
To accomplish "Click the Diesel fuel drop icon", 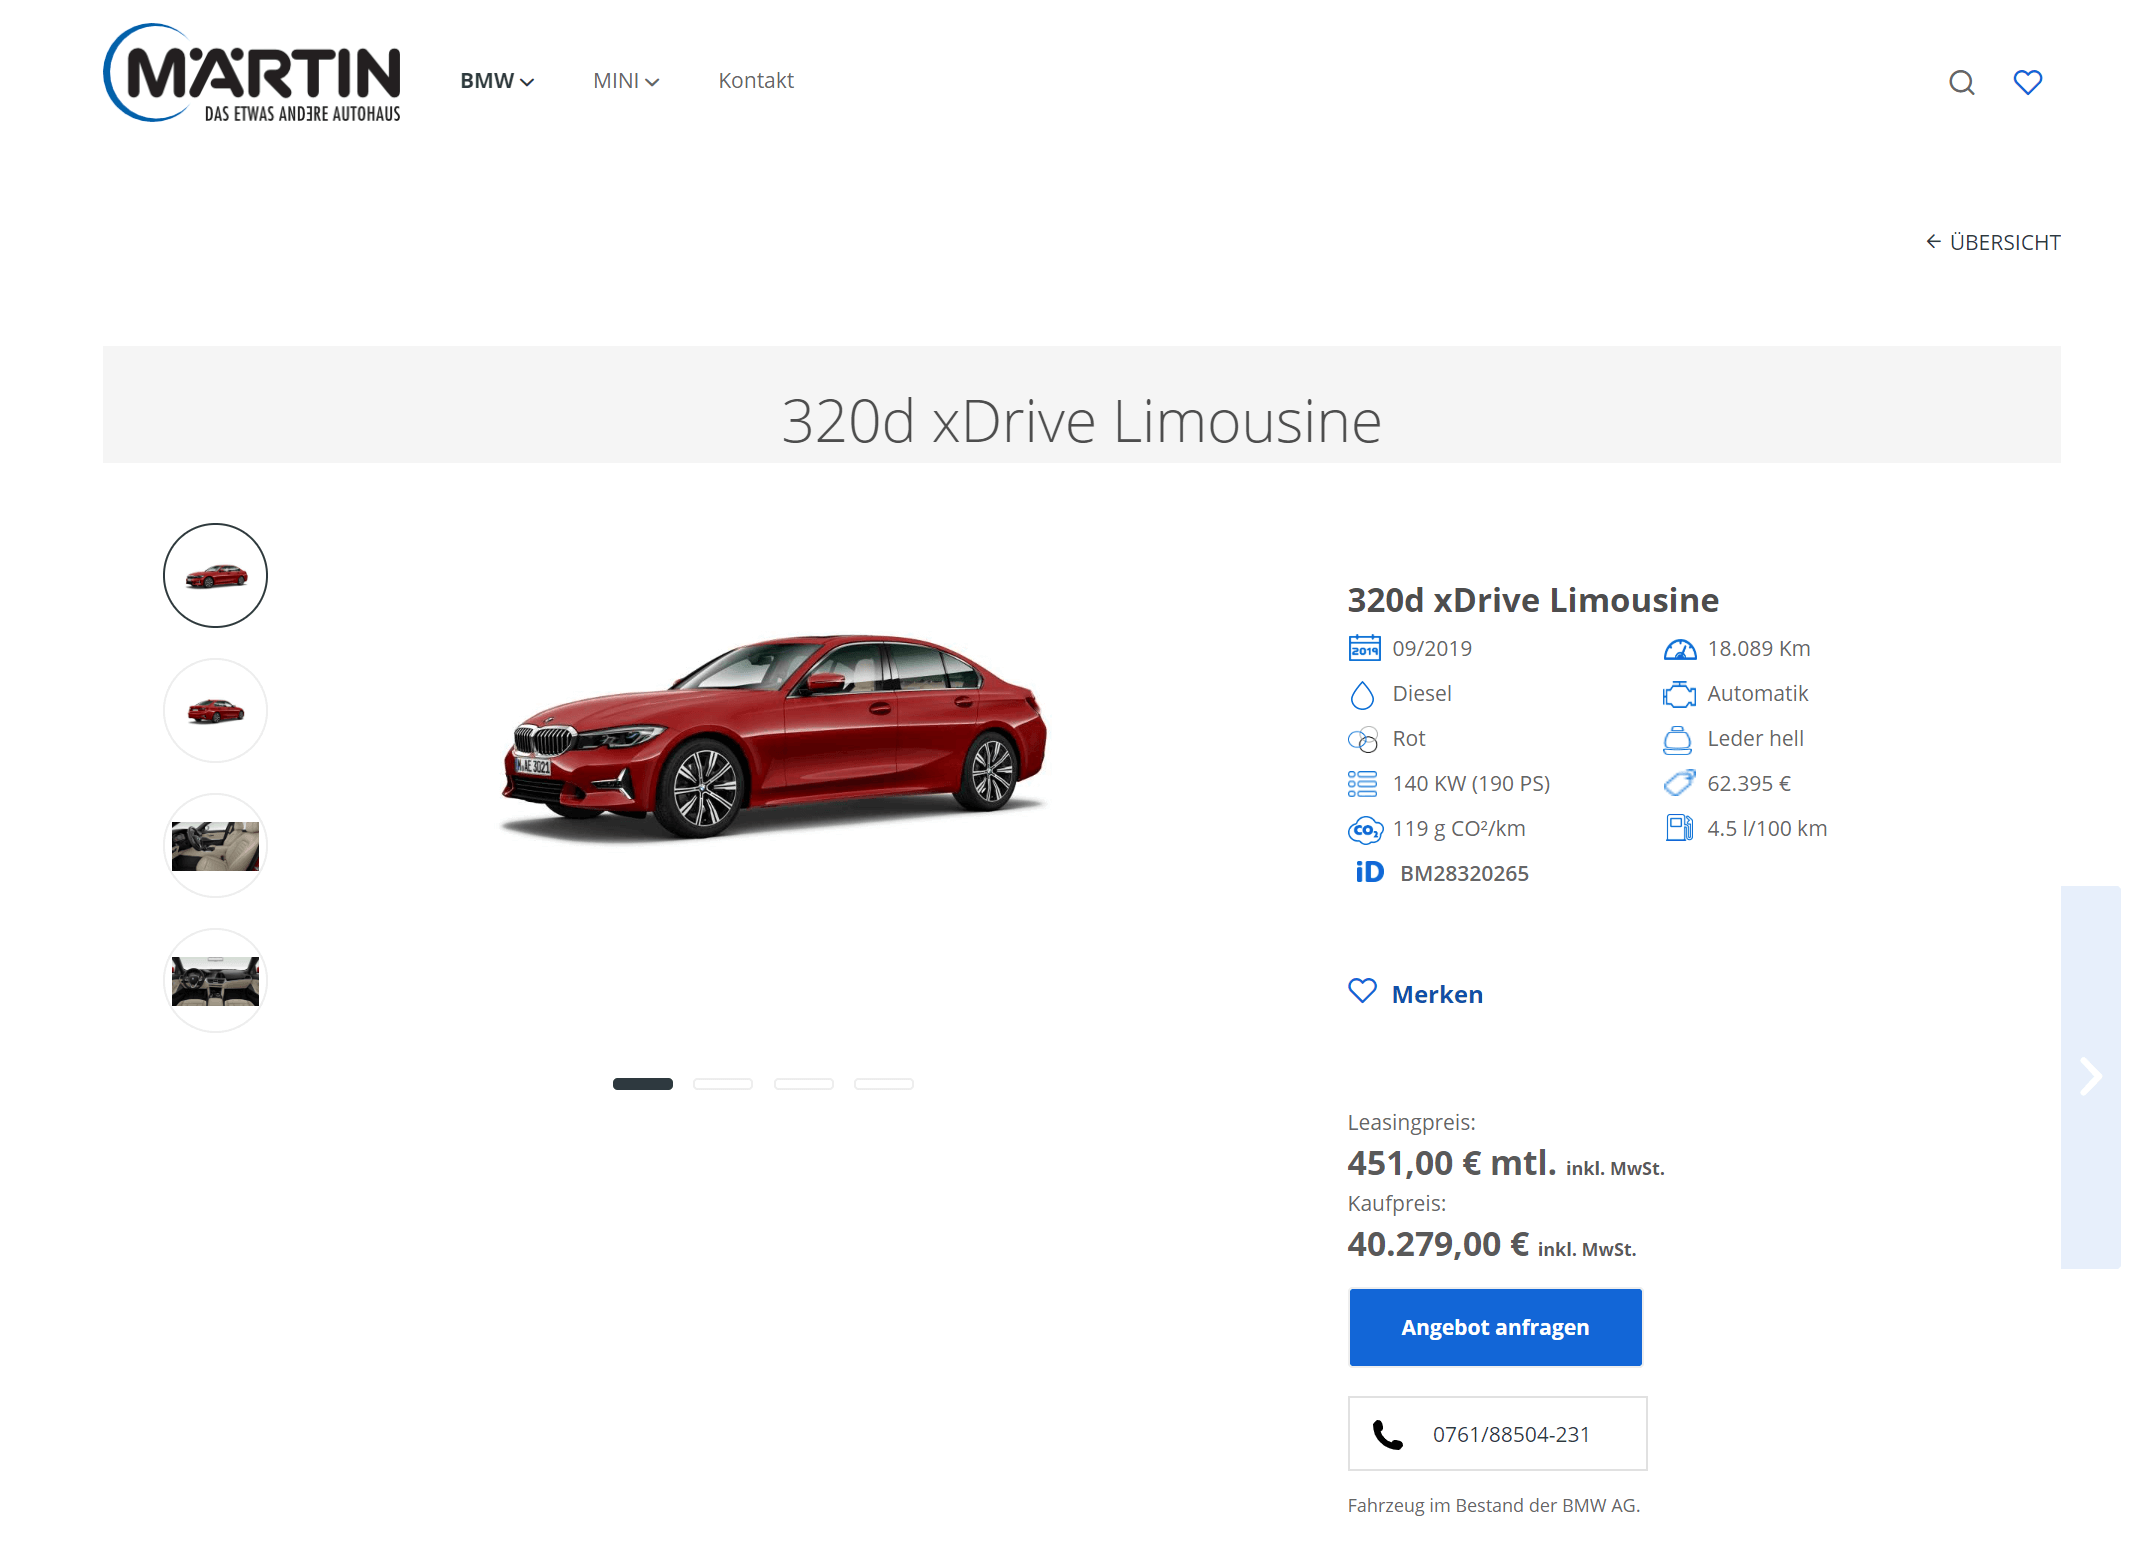I will (1362, 694).
